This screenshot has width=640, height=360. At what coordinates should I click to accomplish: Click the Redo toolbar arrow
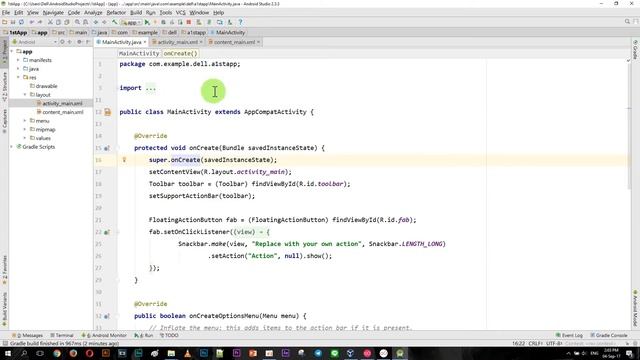point(40,22)
